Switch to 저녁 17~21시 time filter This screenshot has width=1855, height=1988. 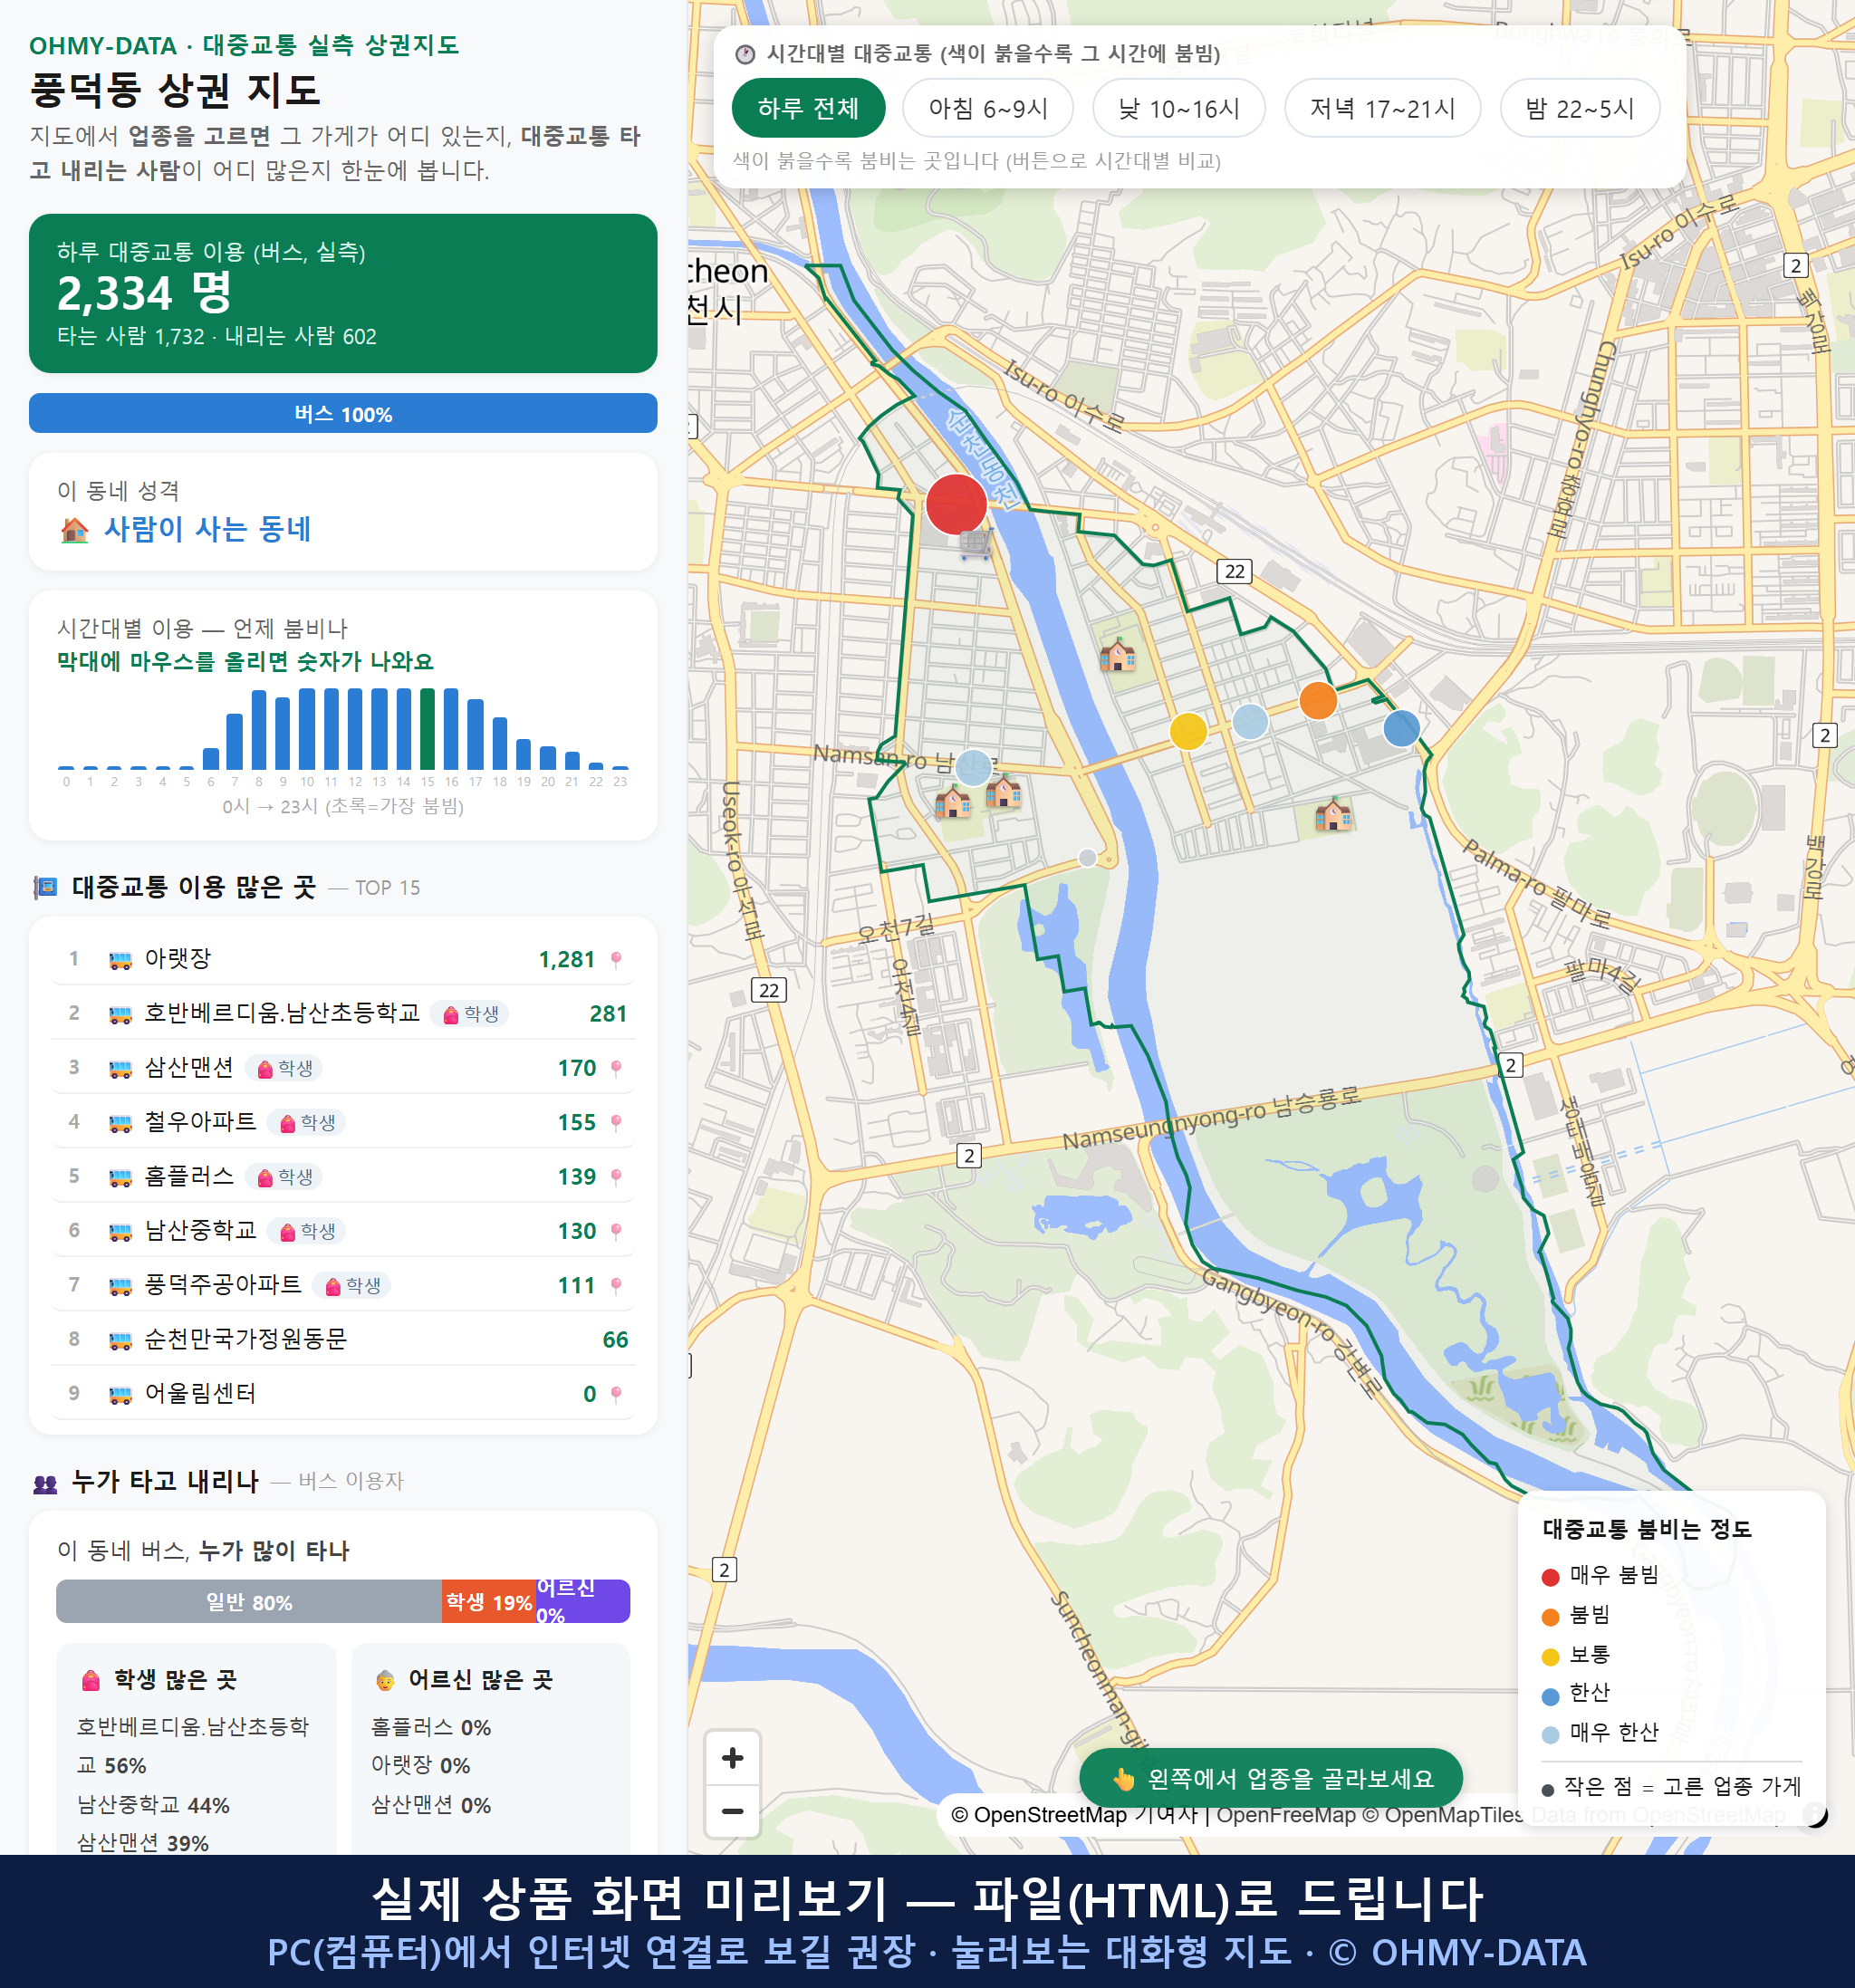pyautogui.click(x=1382, y=108)
